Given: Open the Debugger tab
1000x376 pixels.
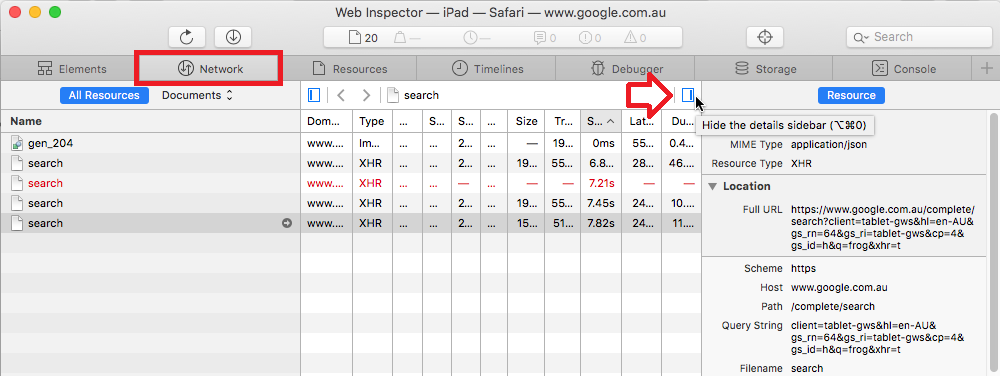Looking at the screenshot, I should pos(626,68).
